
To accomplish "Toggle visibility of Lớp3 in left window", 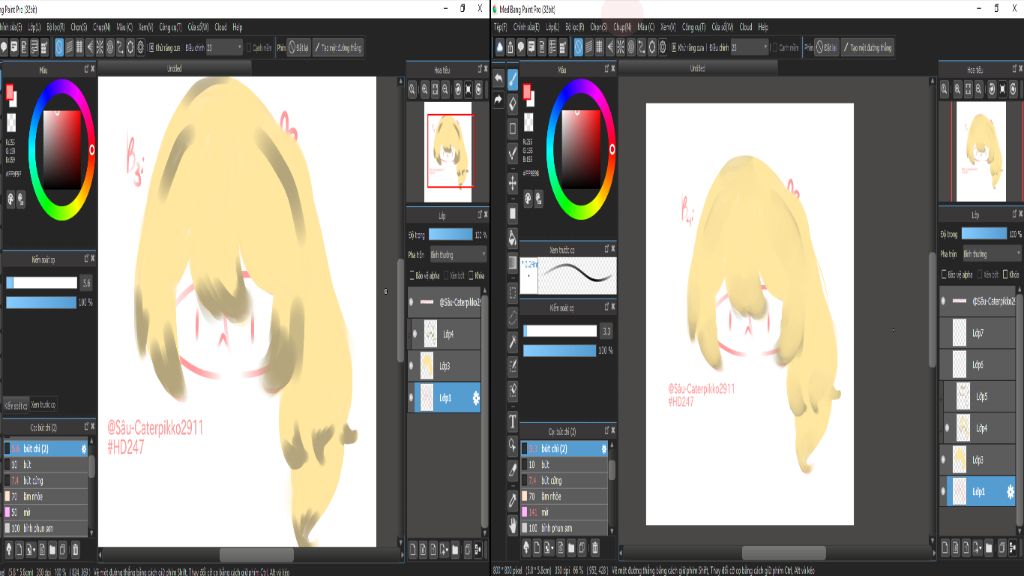I will 411,366.
